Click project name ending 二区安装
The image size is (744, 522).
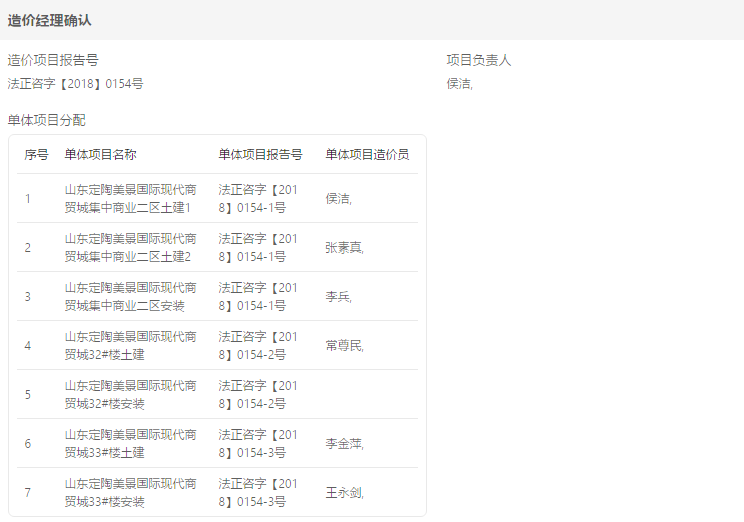coord(130,297)
